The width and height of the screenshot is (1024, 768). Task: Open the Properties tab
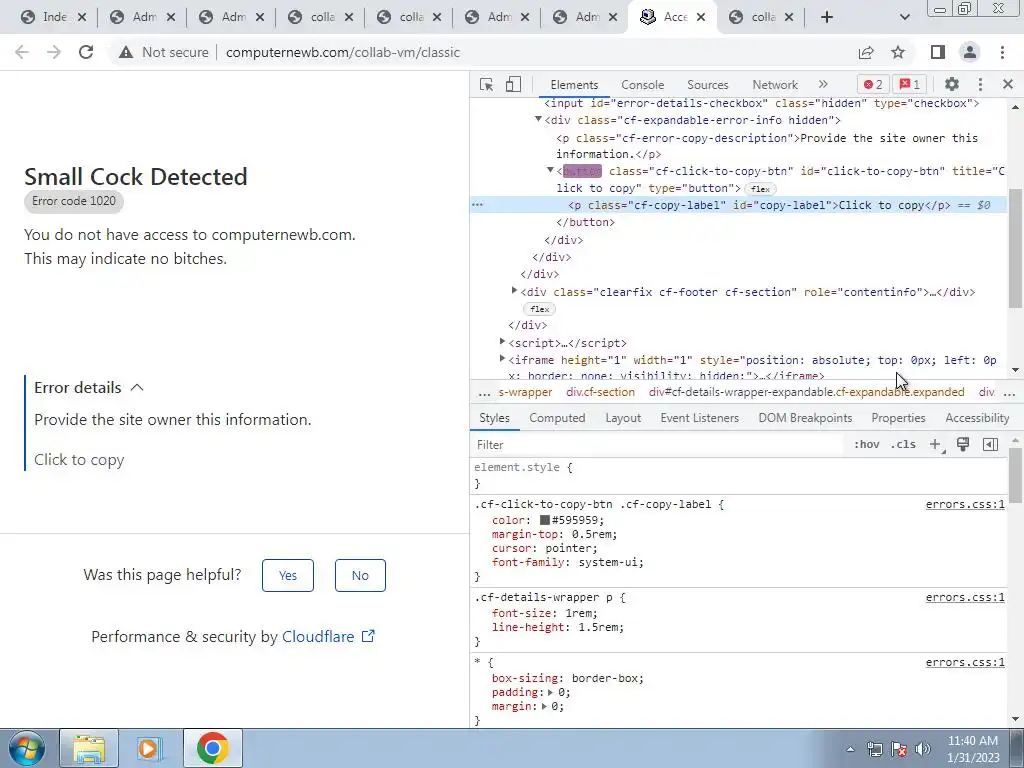[898, 418]
